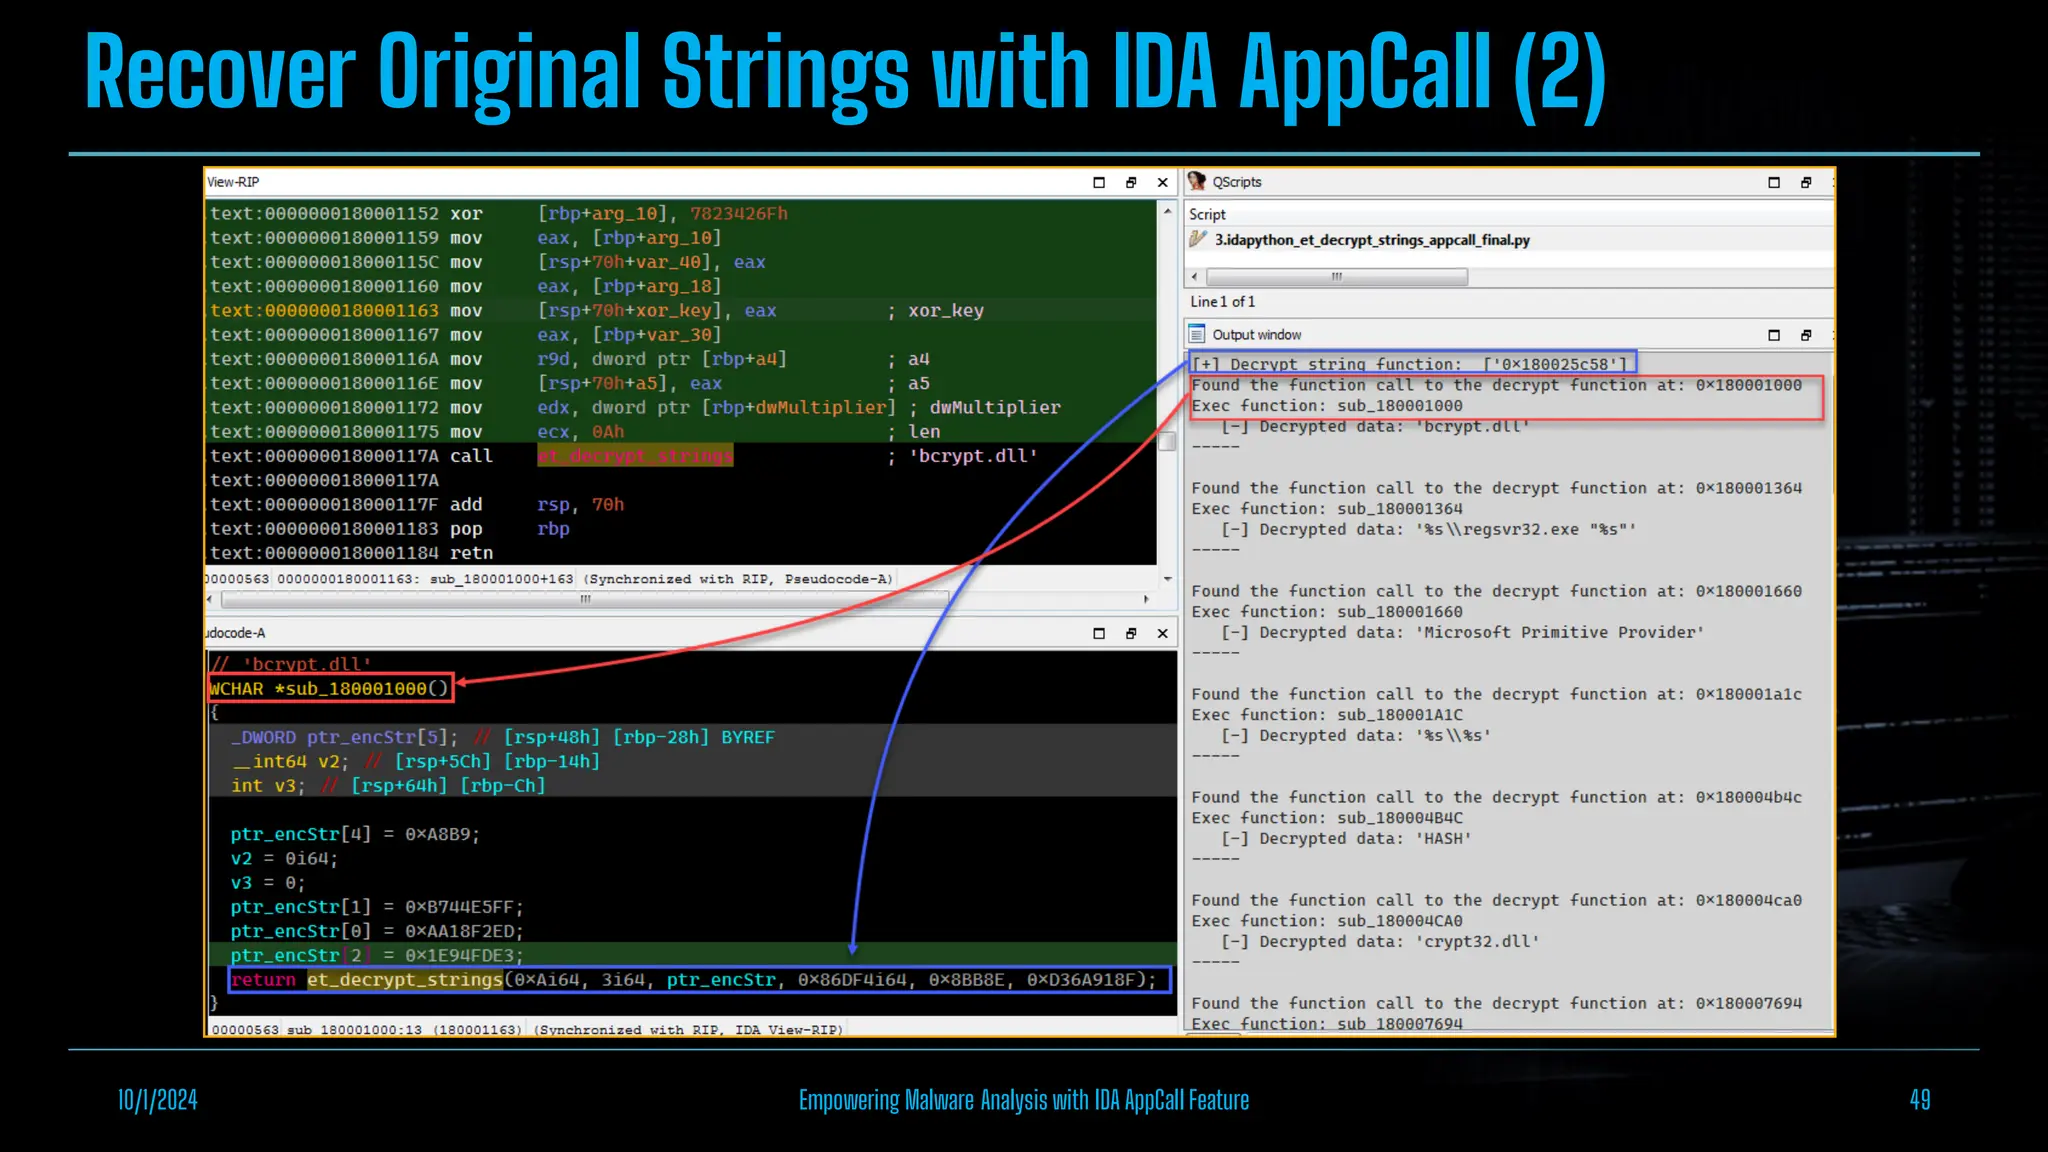2048x1152 pixels.
Task: Click the View-RIP horizontal scrollbar right arrow
Action: coord(1146,599)
